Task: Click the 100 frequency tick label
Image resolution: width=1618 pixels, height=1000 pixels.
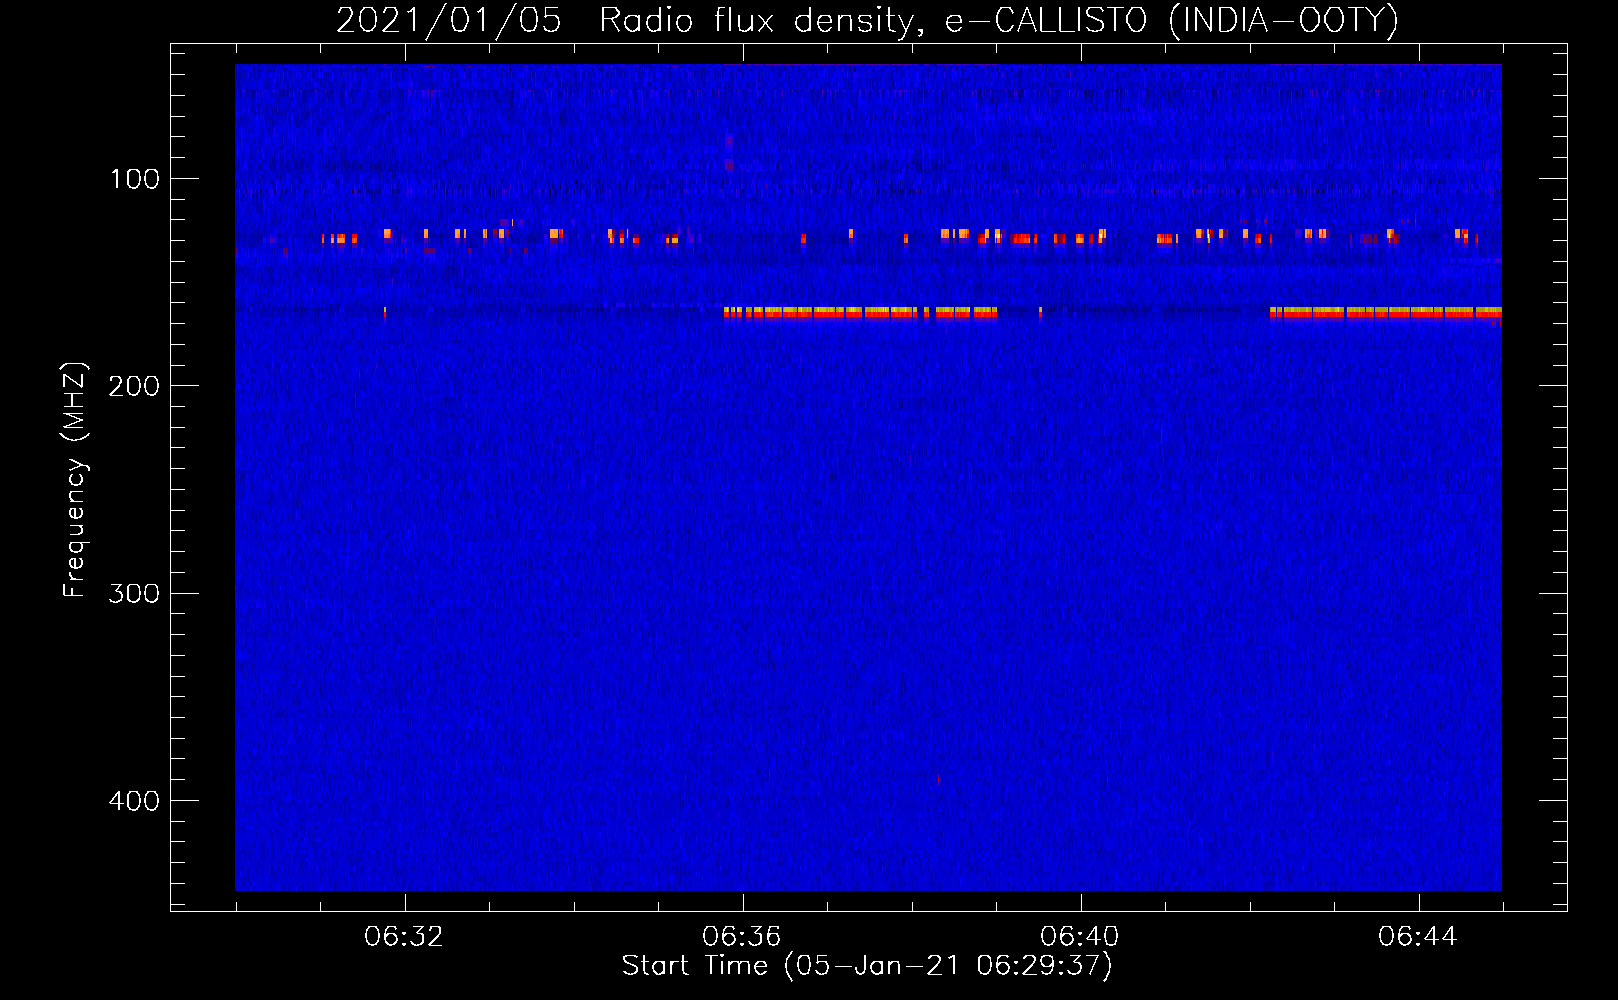Action: [134, 179]
